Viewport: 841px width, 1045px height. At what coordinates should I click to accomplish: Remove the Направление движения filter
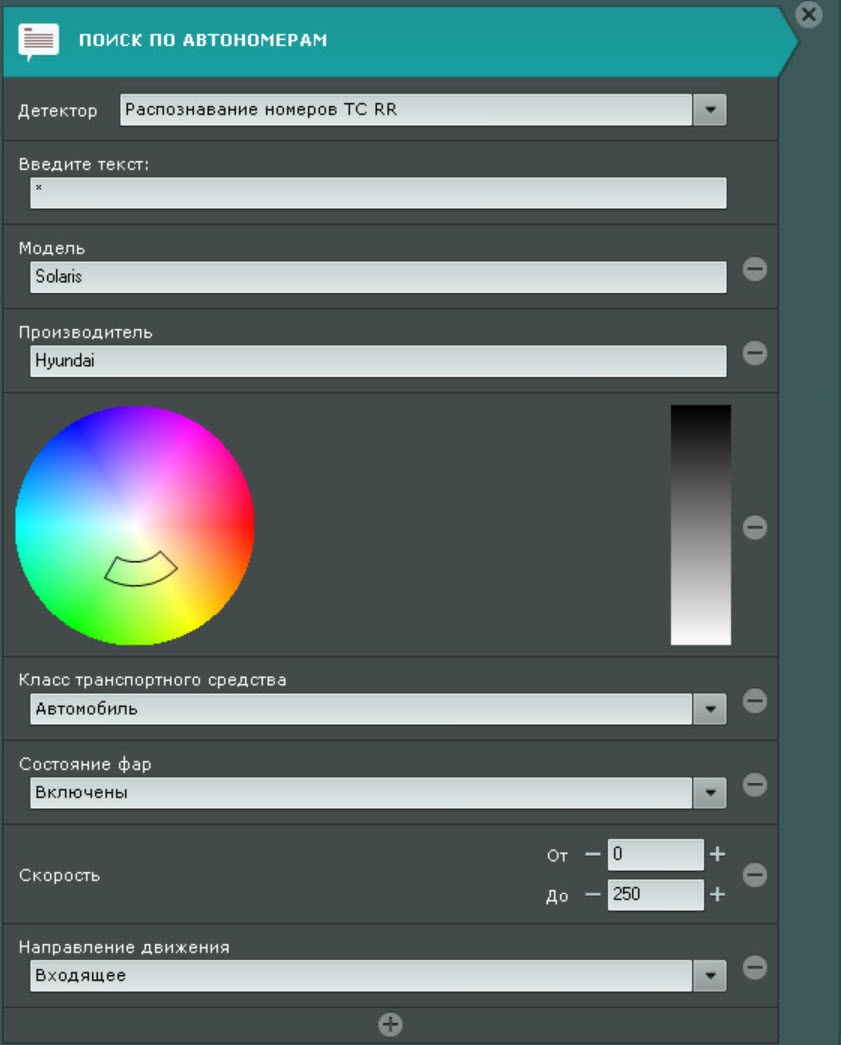click(x=755, y=968)
